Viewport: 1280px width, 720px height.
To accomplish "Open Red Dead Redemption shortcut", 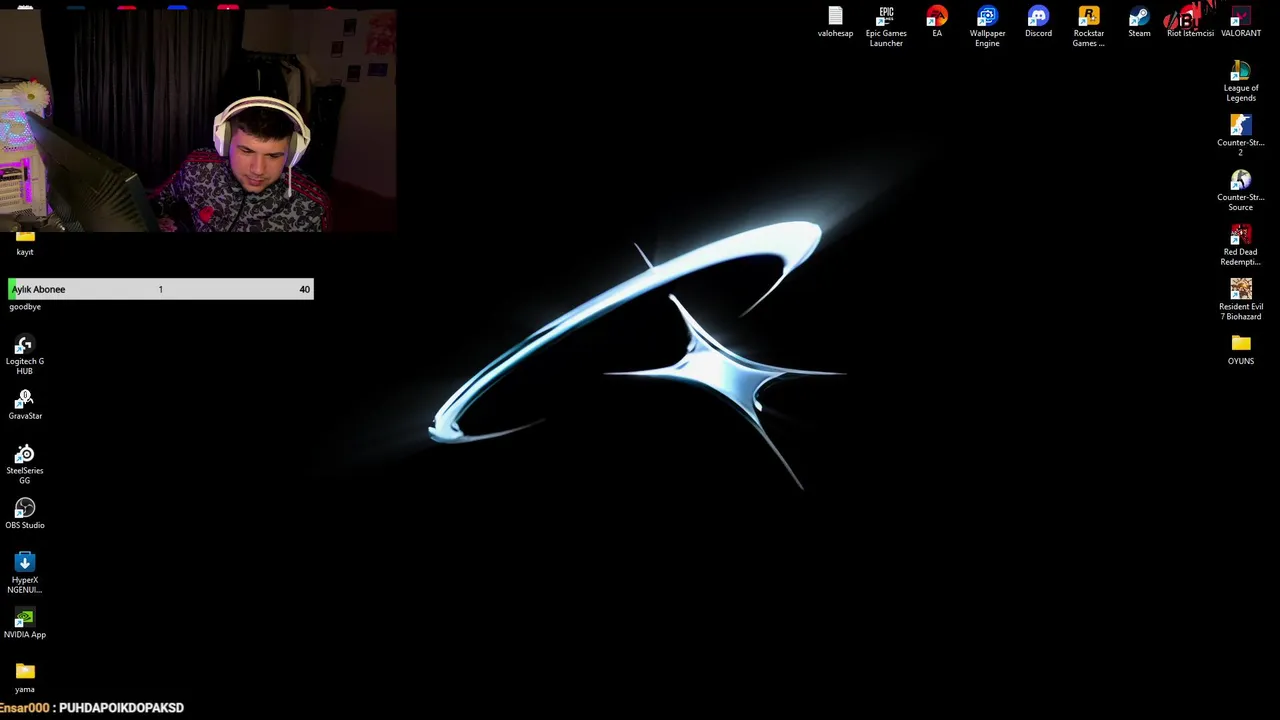I will tap(1241, 246).
